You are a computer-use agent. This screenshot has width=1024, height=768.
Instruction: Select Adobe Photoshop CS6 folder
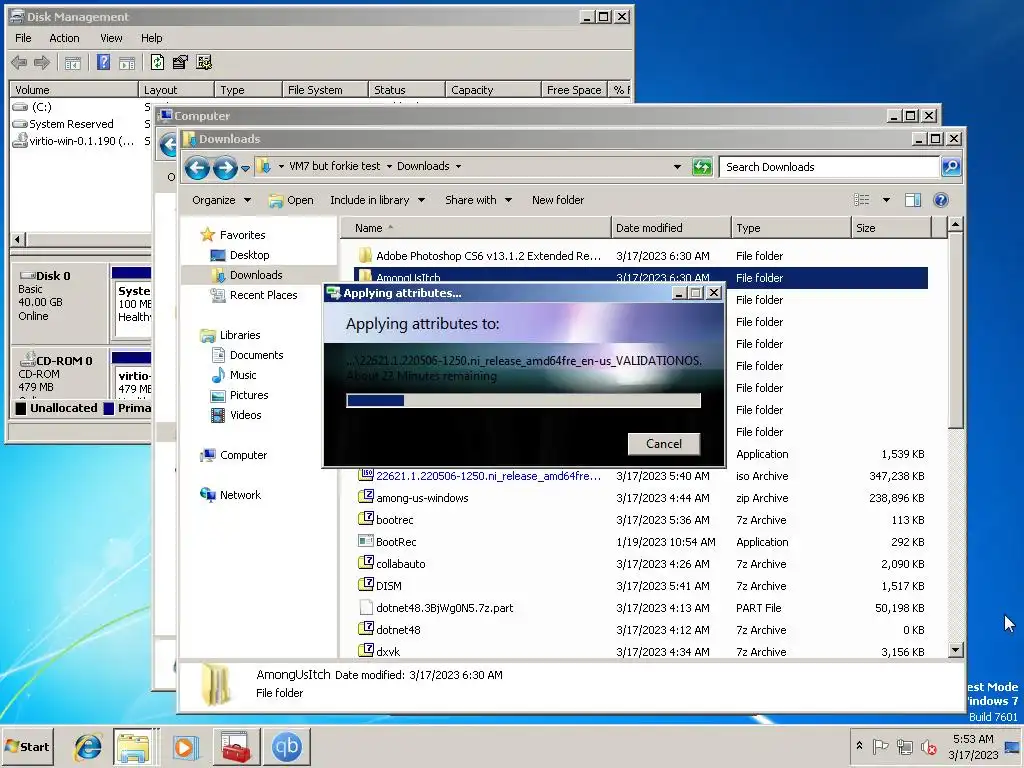click(640, 256)
